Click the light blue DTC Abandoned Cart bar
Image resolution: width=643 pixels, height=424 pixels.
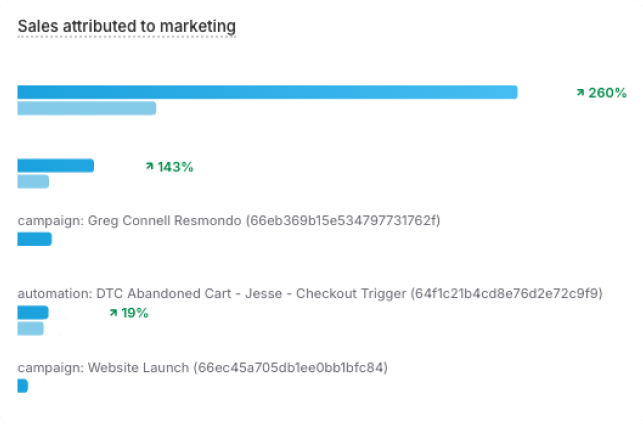pyautogui.click(x=30, y=328)
